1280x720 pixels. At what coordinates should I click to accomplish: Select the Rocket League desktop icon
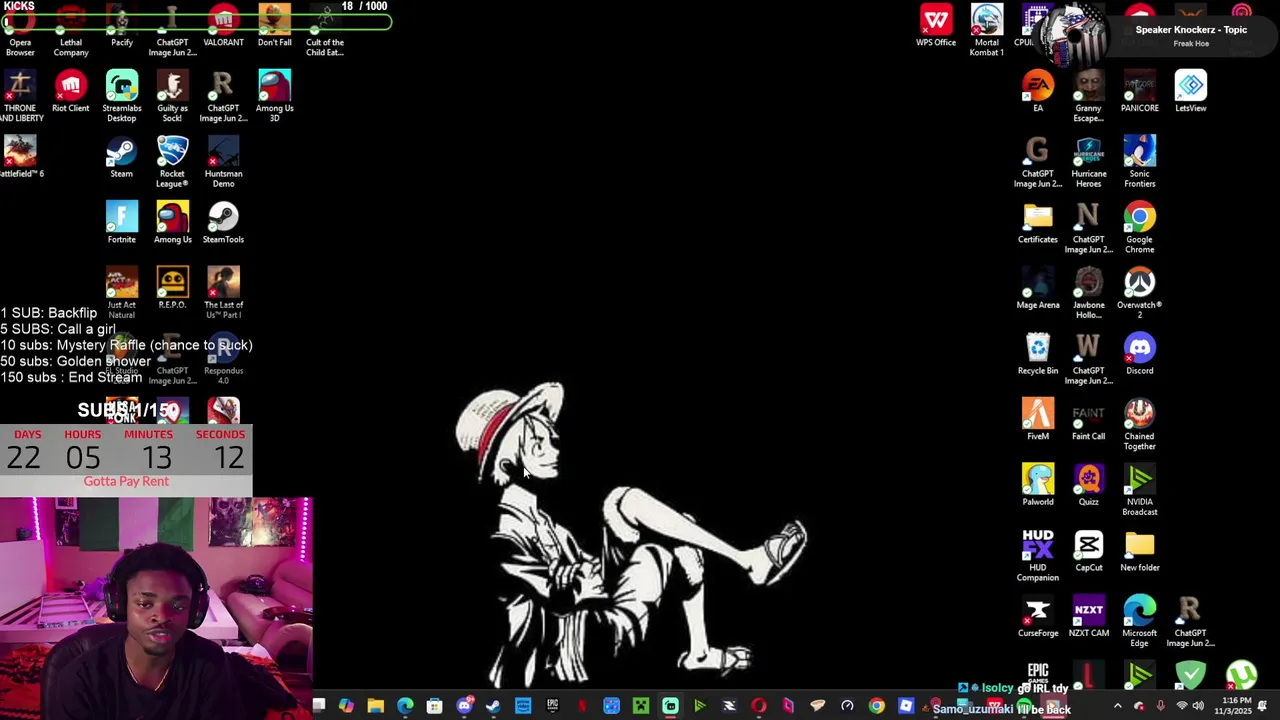pos(172,162)
